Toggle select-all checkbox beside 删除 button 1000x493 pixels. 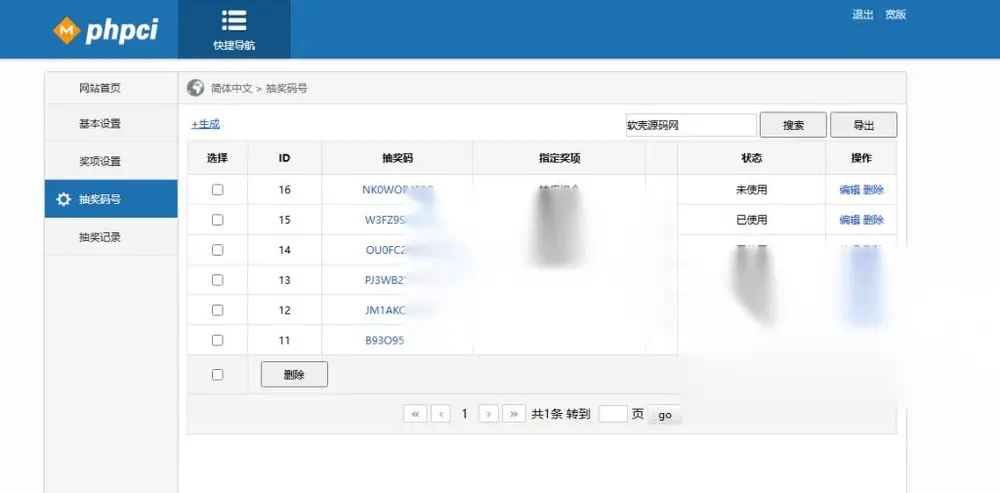[x=217, y=375]
